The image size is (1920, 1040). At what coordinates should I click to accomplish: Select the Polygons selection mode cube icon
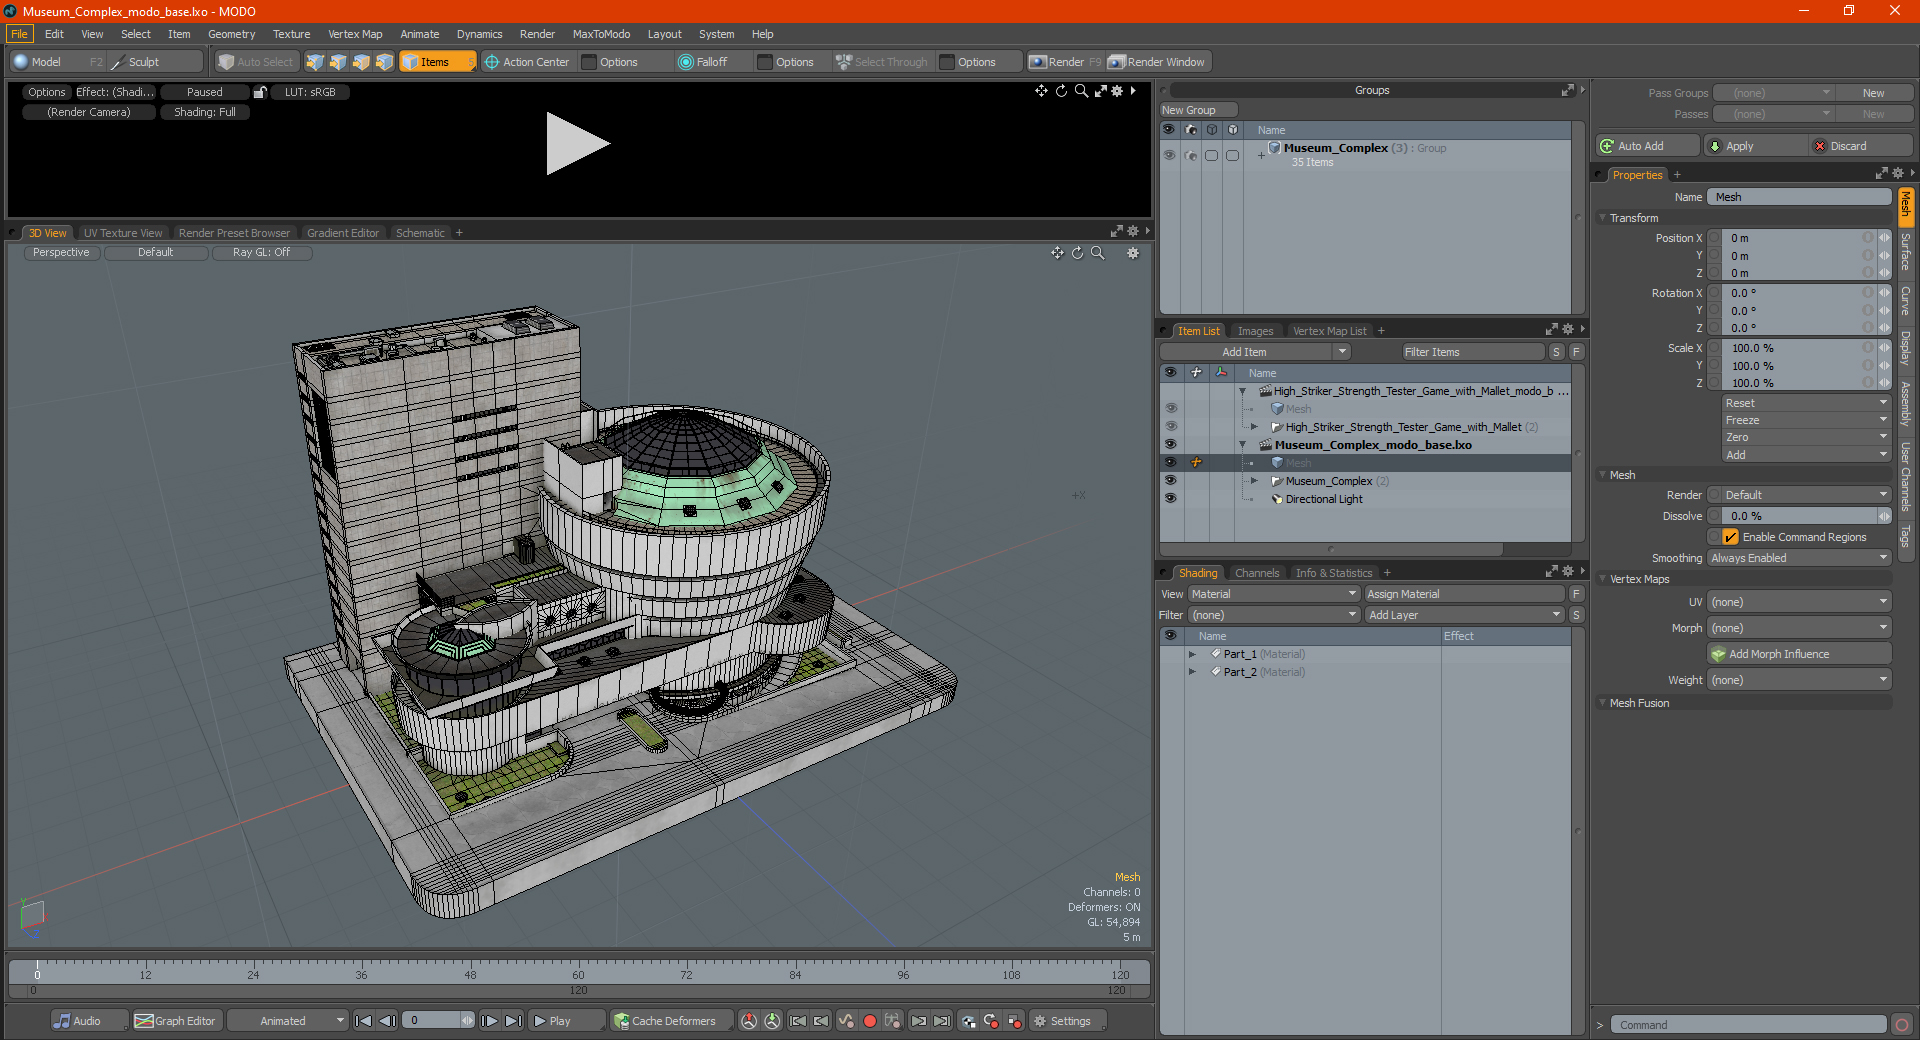tap(361, 62)
